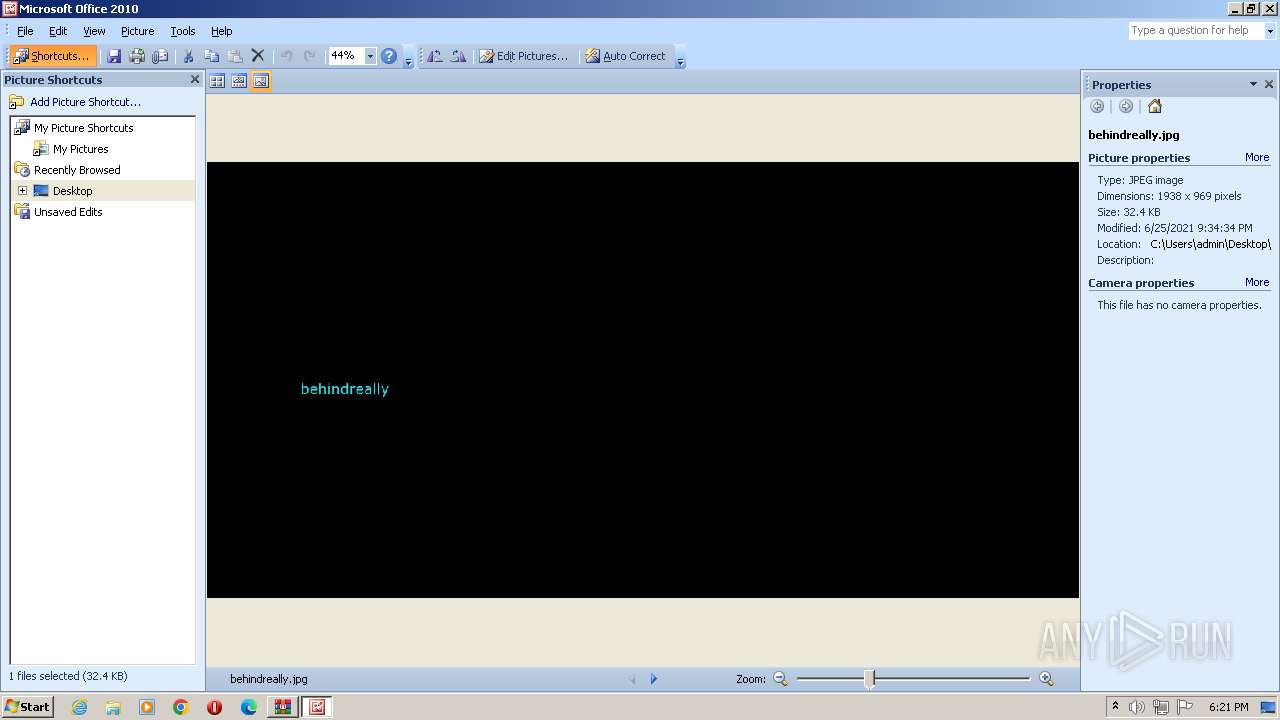
Task: Switch to Thumbnail view
Action: coord(217,81)
